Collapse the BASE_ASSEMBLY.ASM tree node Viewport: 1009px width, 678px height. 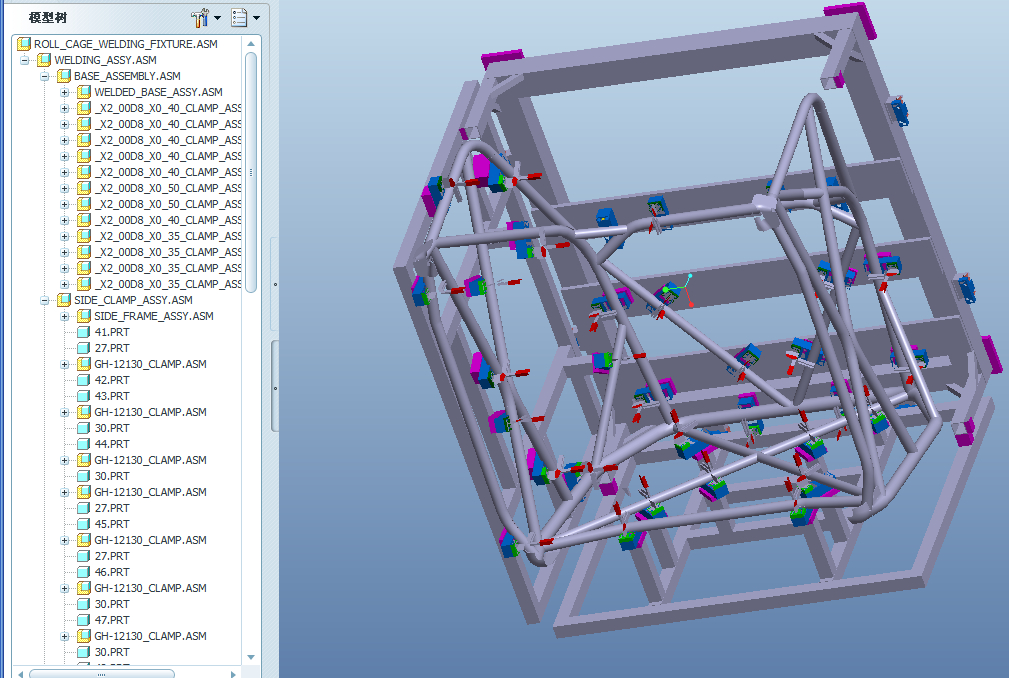44,76
